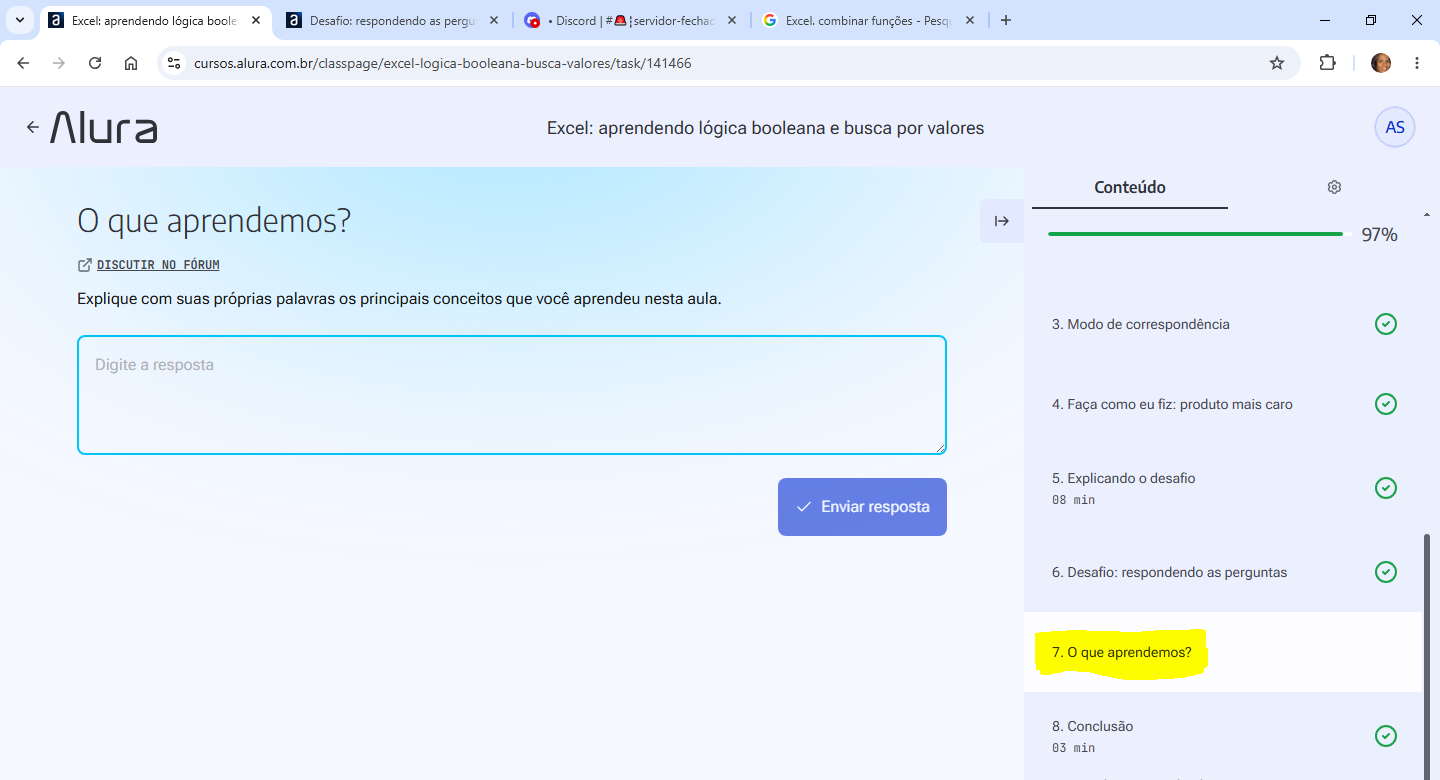This screenshot has width=1440, height=780.
Task: Open the tab search dropdown arrow
Action: tap(19, 20)
